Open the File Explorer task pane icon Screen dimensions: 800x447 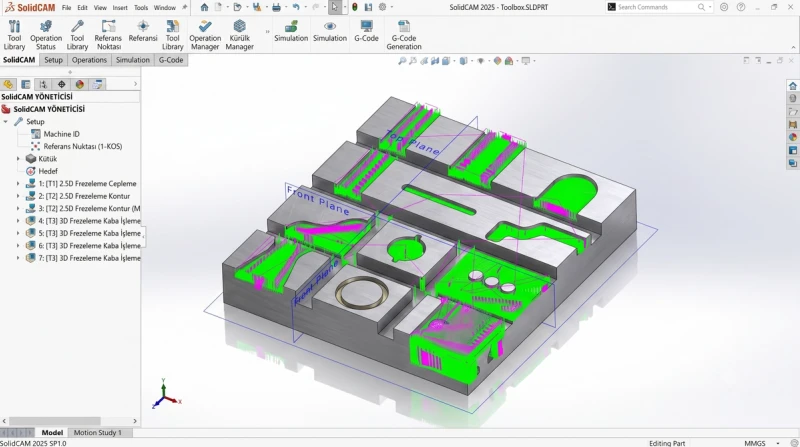point(792,111)
